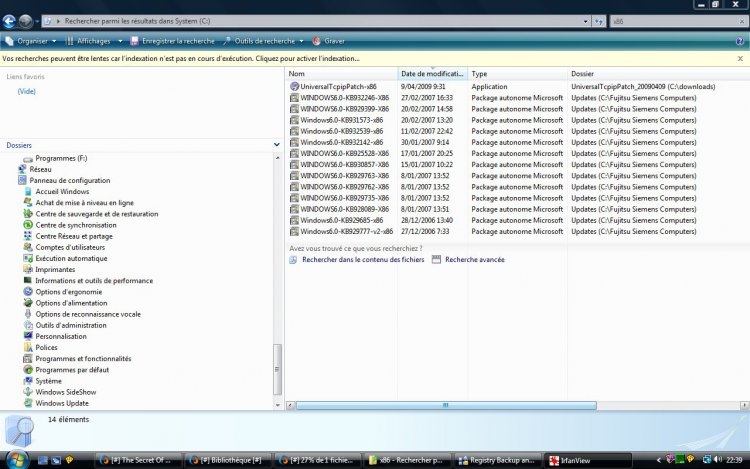
Task: Click scroll-down arrow of folder tree
Action: click(277, 405)
